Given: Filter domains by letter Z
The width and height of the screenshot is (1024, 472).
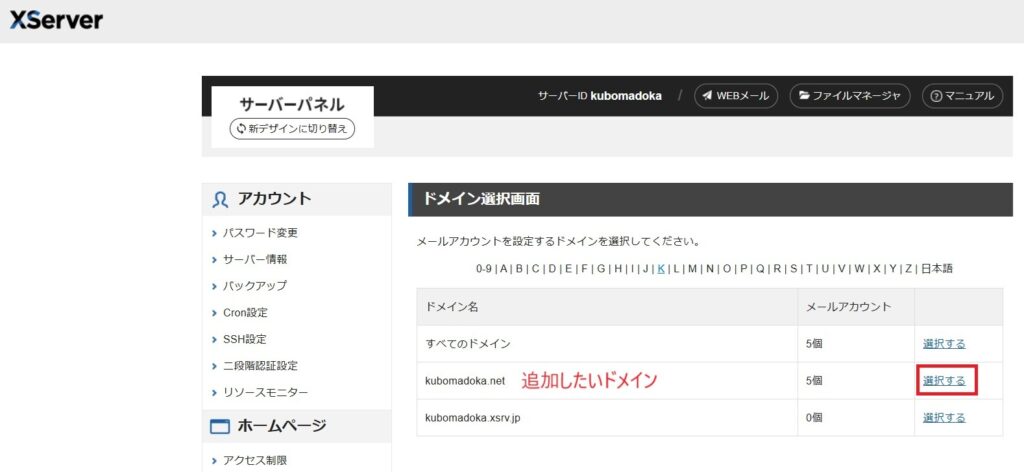Looking at the screenshot, I should click(x=909, y=268).
